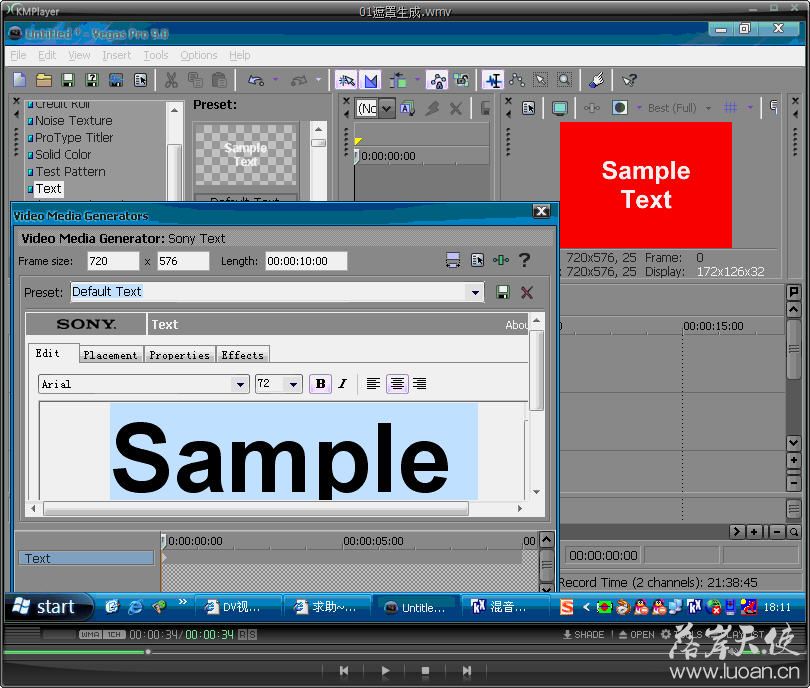Click the Save project floppy icon
Screen dimensions: 810x688
point(68,80)
